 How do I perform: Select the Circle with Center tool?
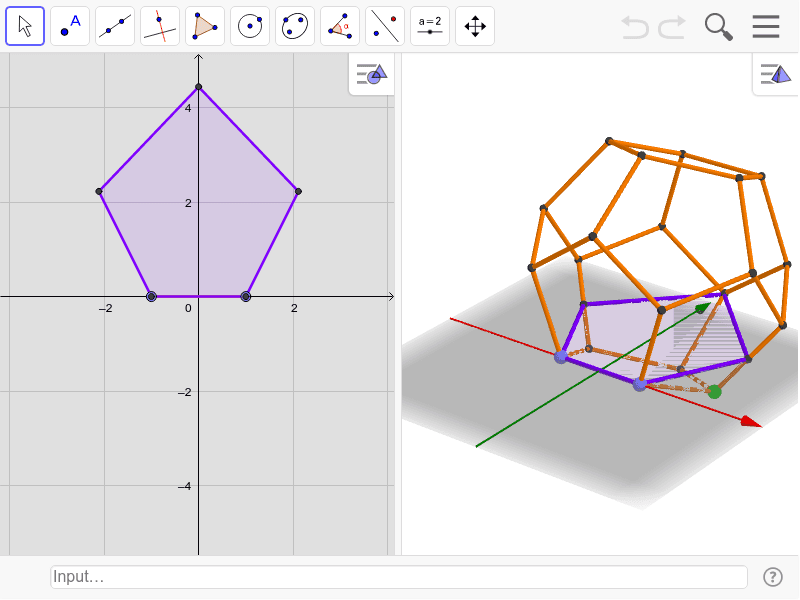coord(249,26)
